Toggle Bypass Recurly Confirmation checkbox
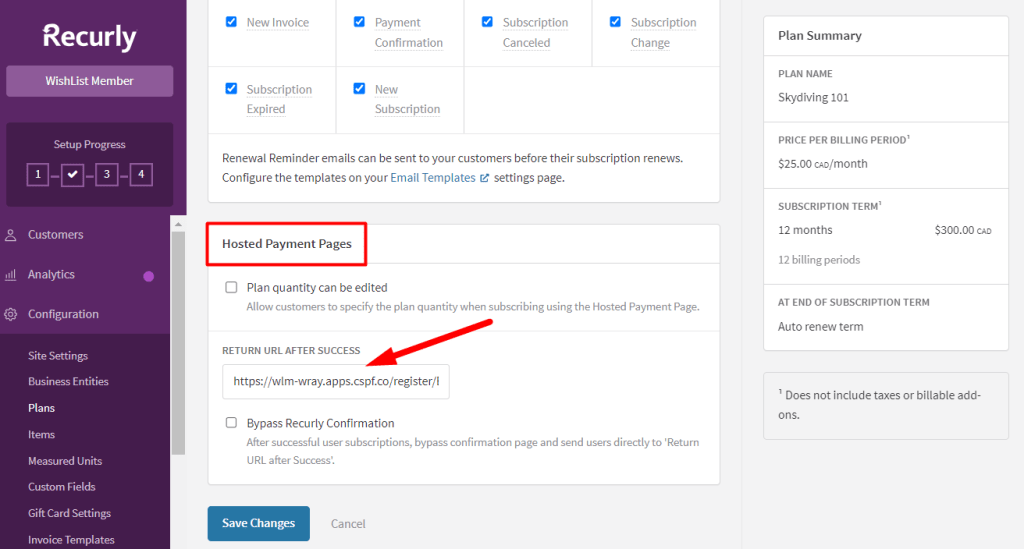The height and width of the screenshot is (549, 1024). [x=231, y=423]
